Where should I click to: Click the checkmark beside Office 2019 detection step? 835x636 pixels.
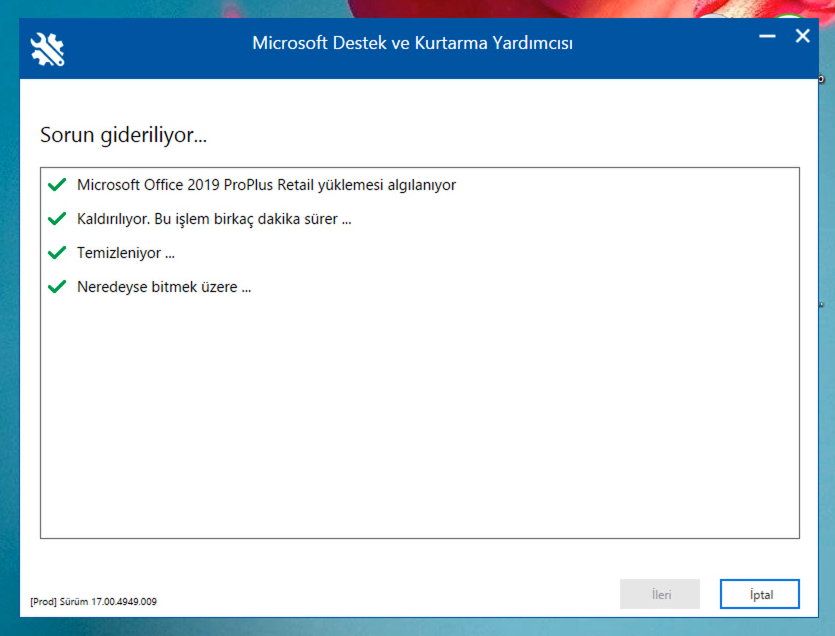57,185
